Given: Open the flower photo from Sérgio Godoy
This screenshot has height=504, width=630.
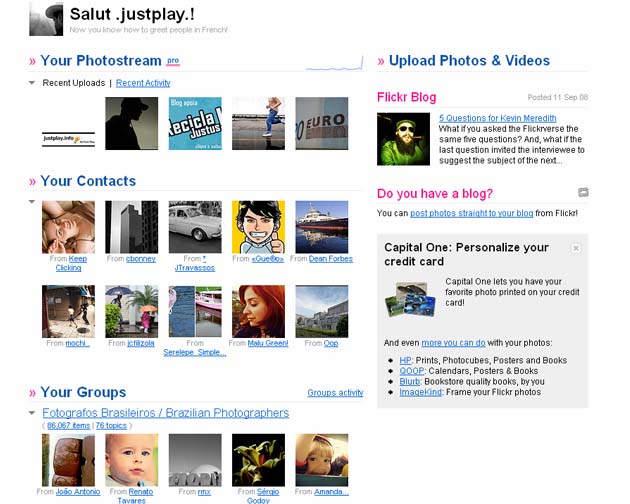Looking at the screenshot, I should (258, 460).
